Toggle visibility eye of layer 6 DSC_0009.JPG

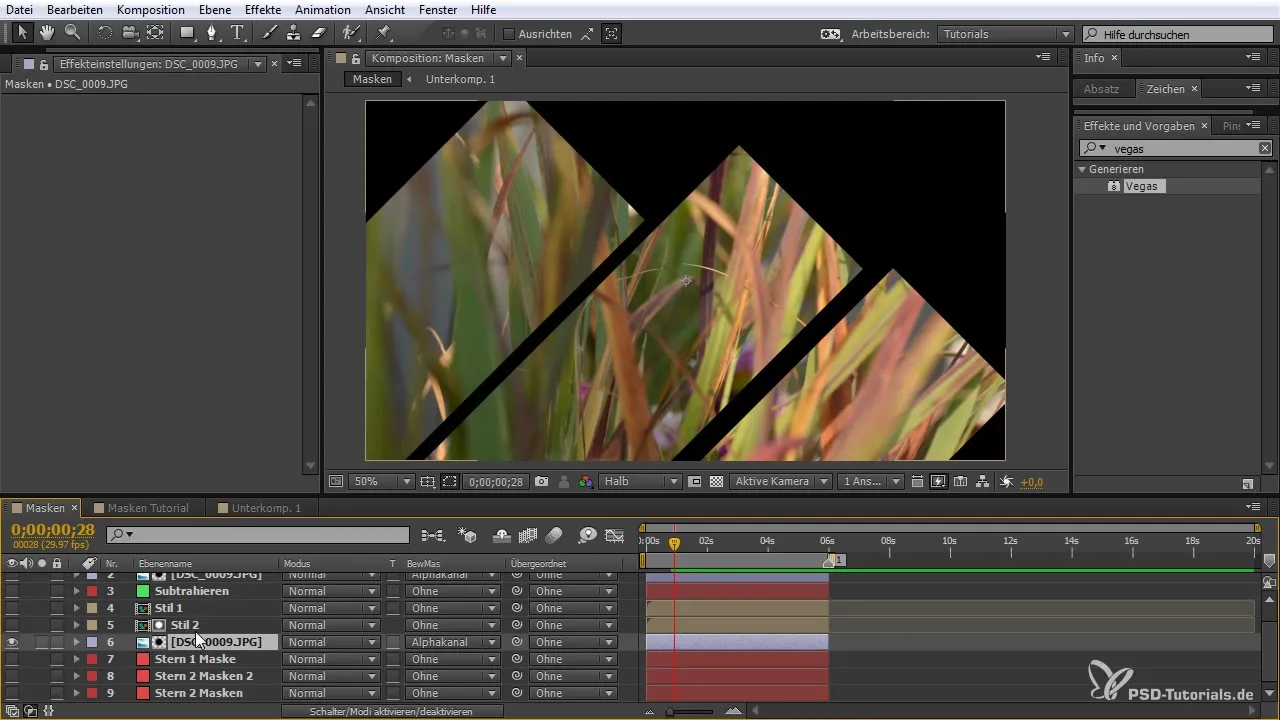[x=12, y=642]
